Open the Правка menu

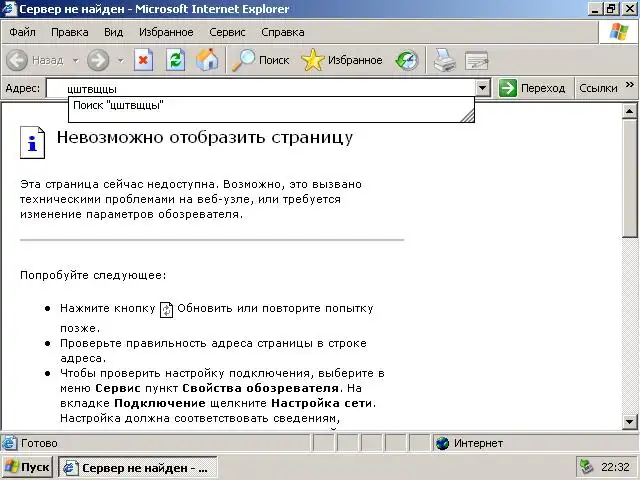point(70,32)
